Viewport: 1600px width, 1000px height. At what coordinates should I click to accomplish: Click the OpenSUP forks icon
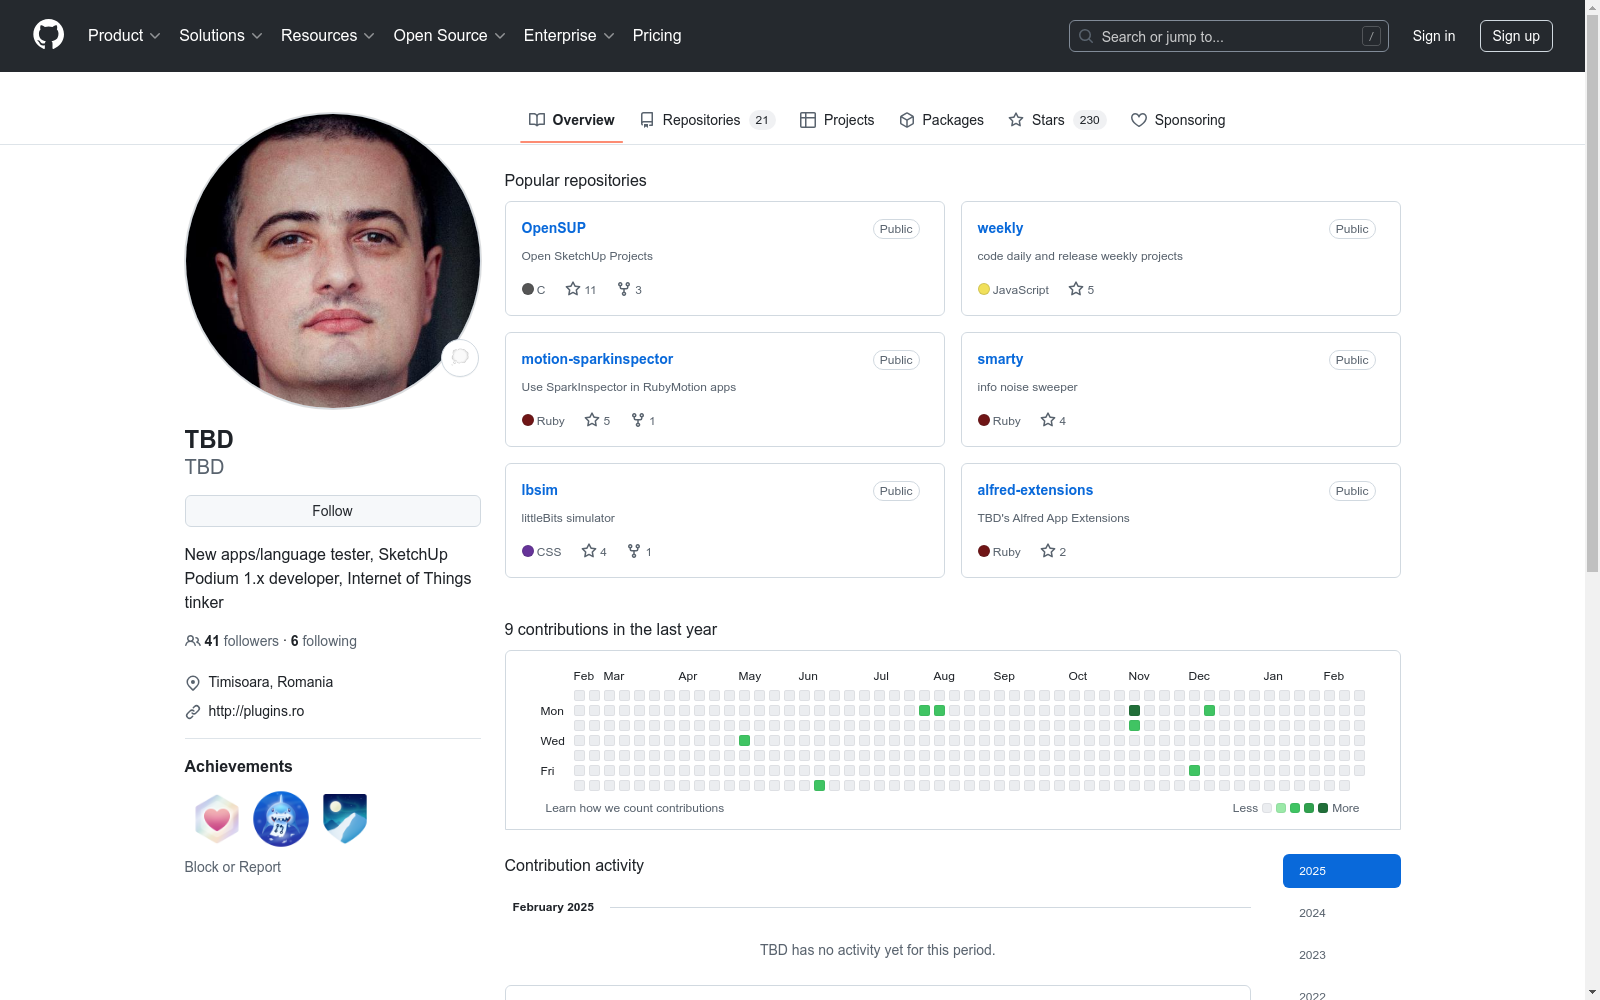624,289
